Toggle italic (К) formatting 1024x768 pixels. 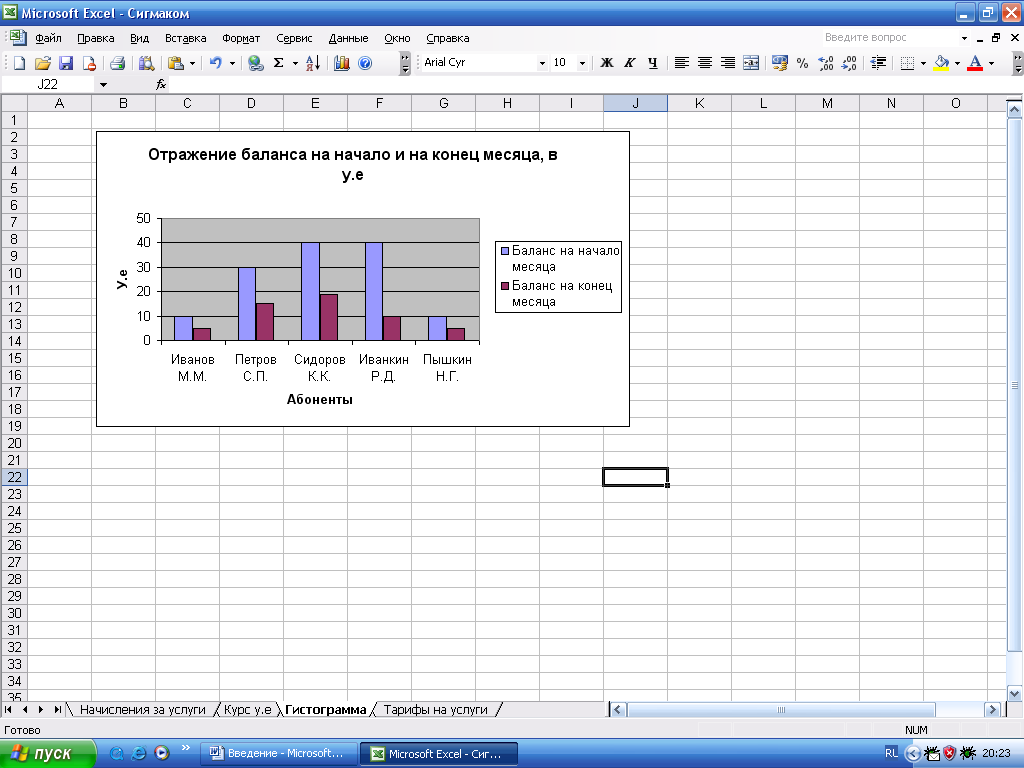pyautogui.click(x=629, y=63)
